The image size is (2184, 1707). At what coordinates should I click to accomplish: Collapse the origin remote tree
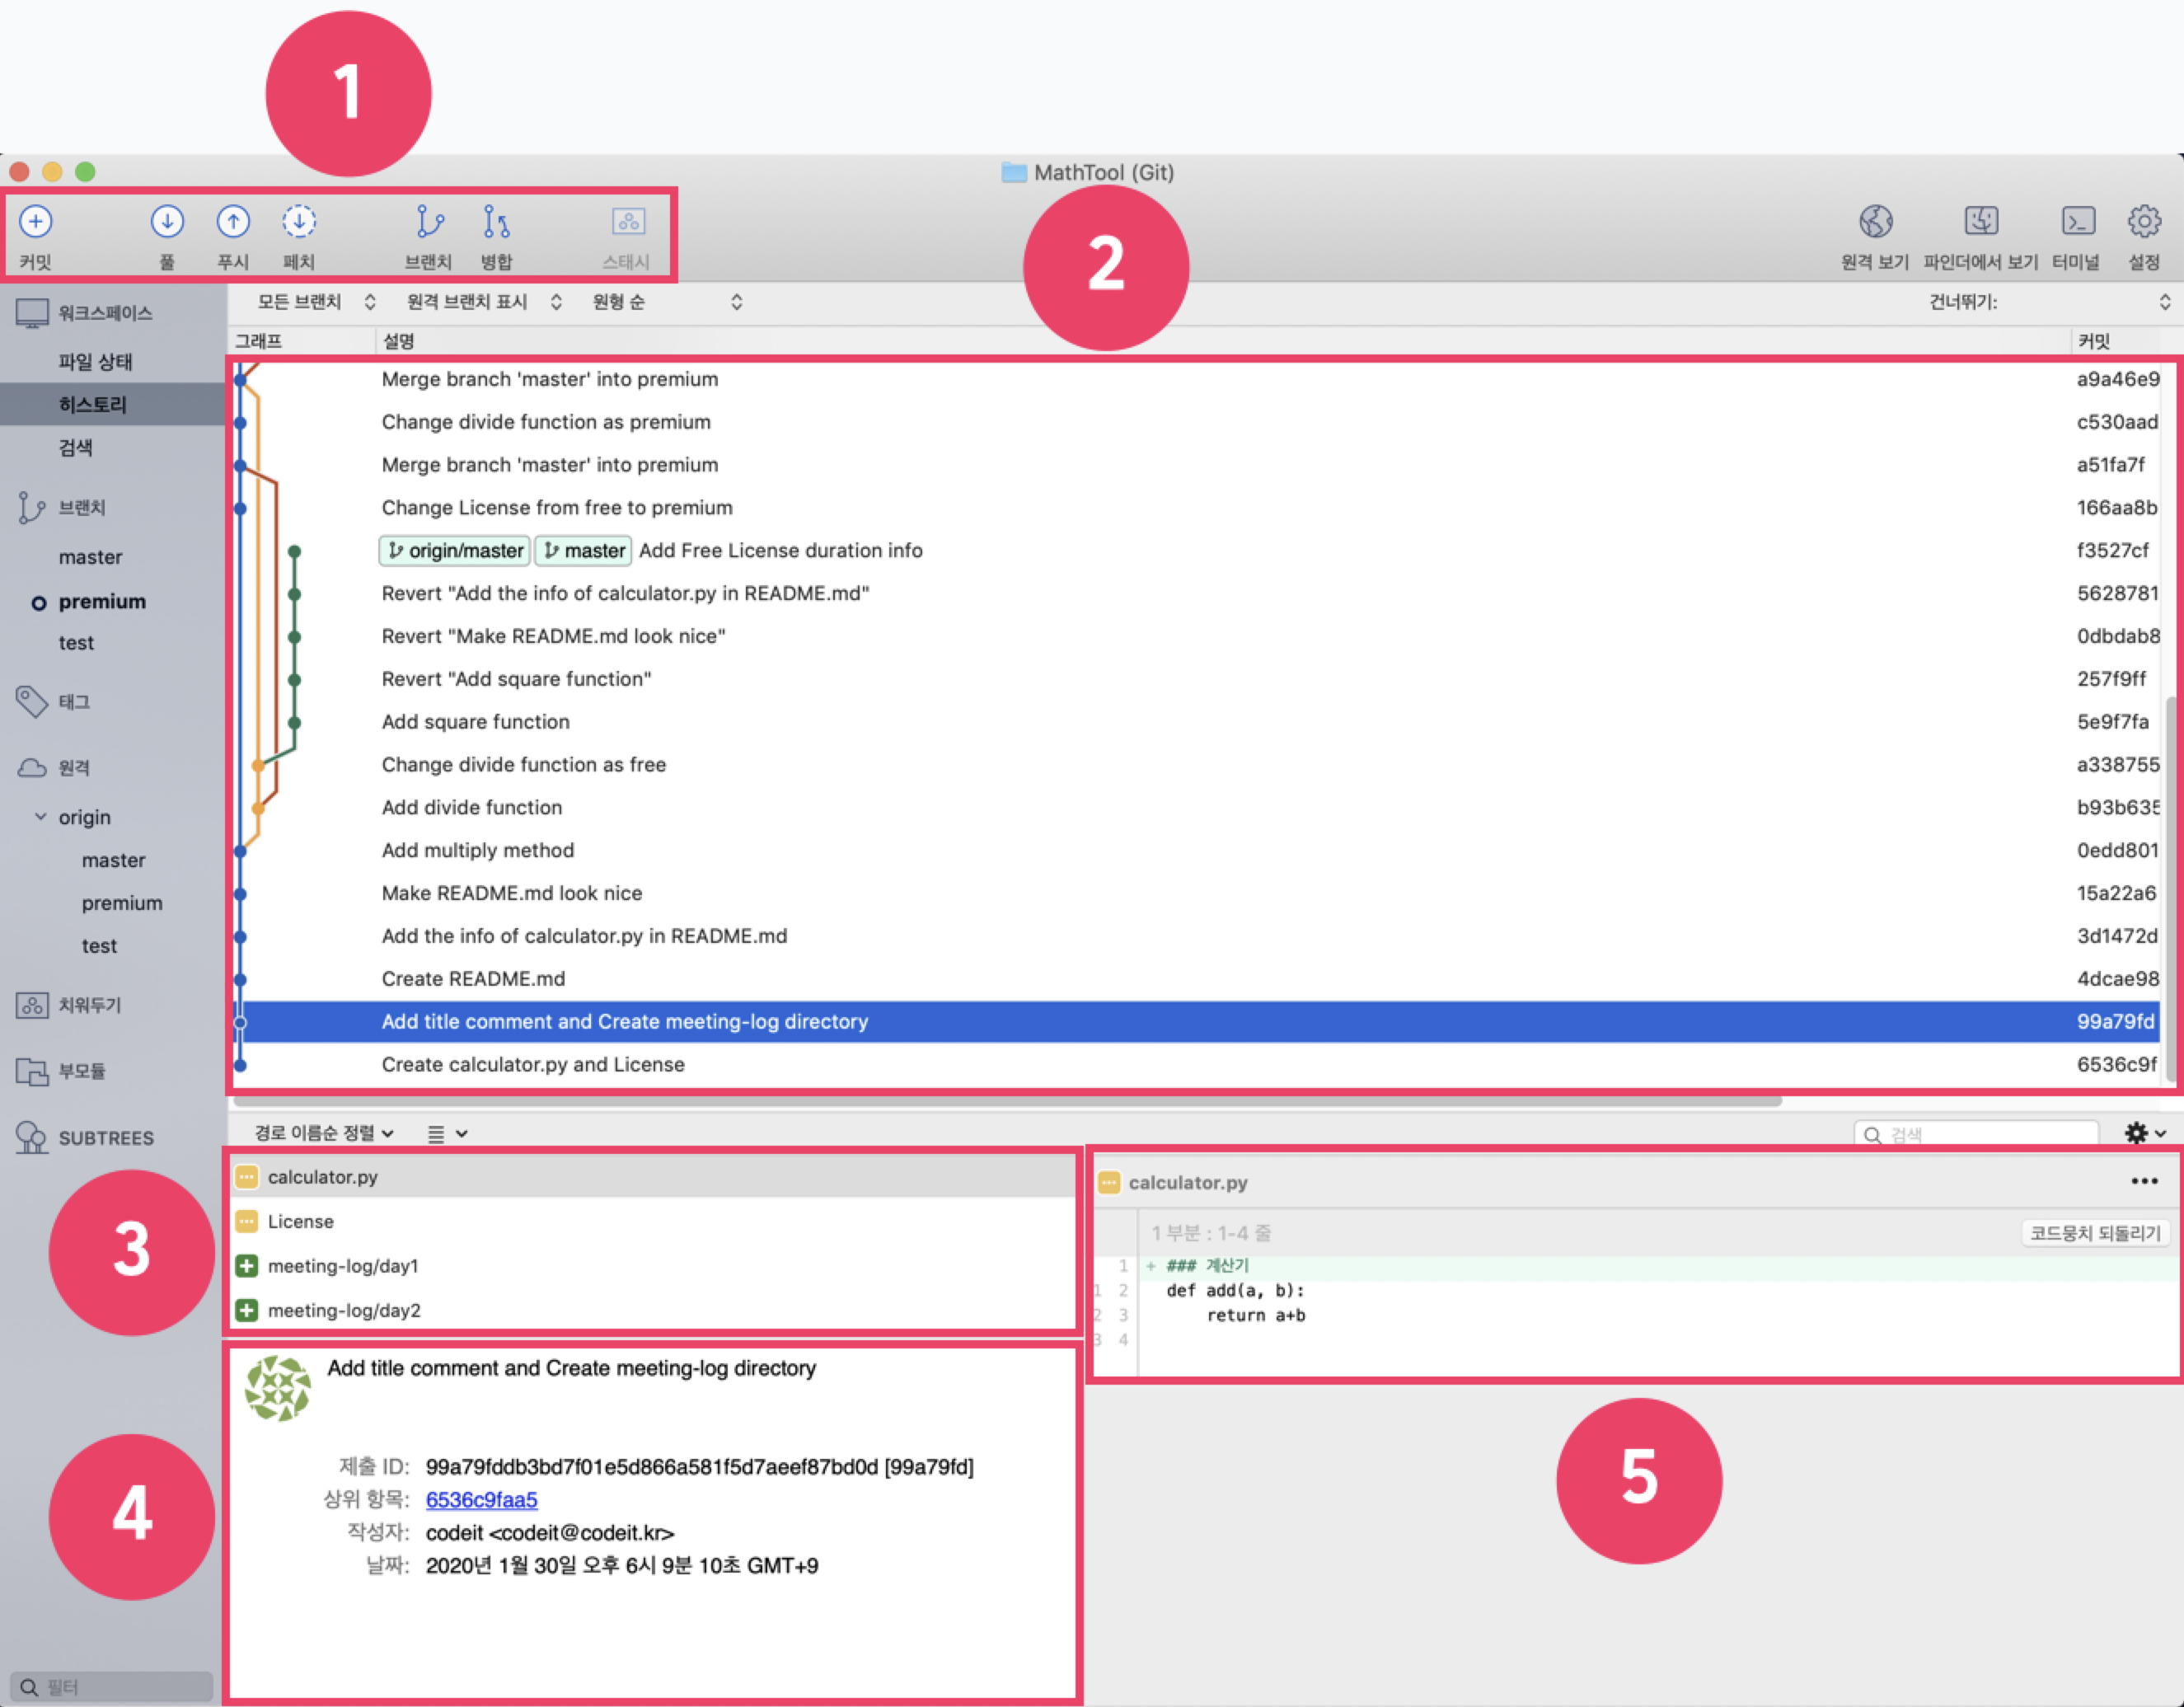click(x=41, y=817)
